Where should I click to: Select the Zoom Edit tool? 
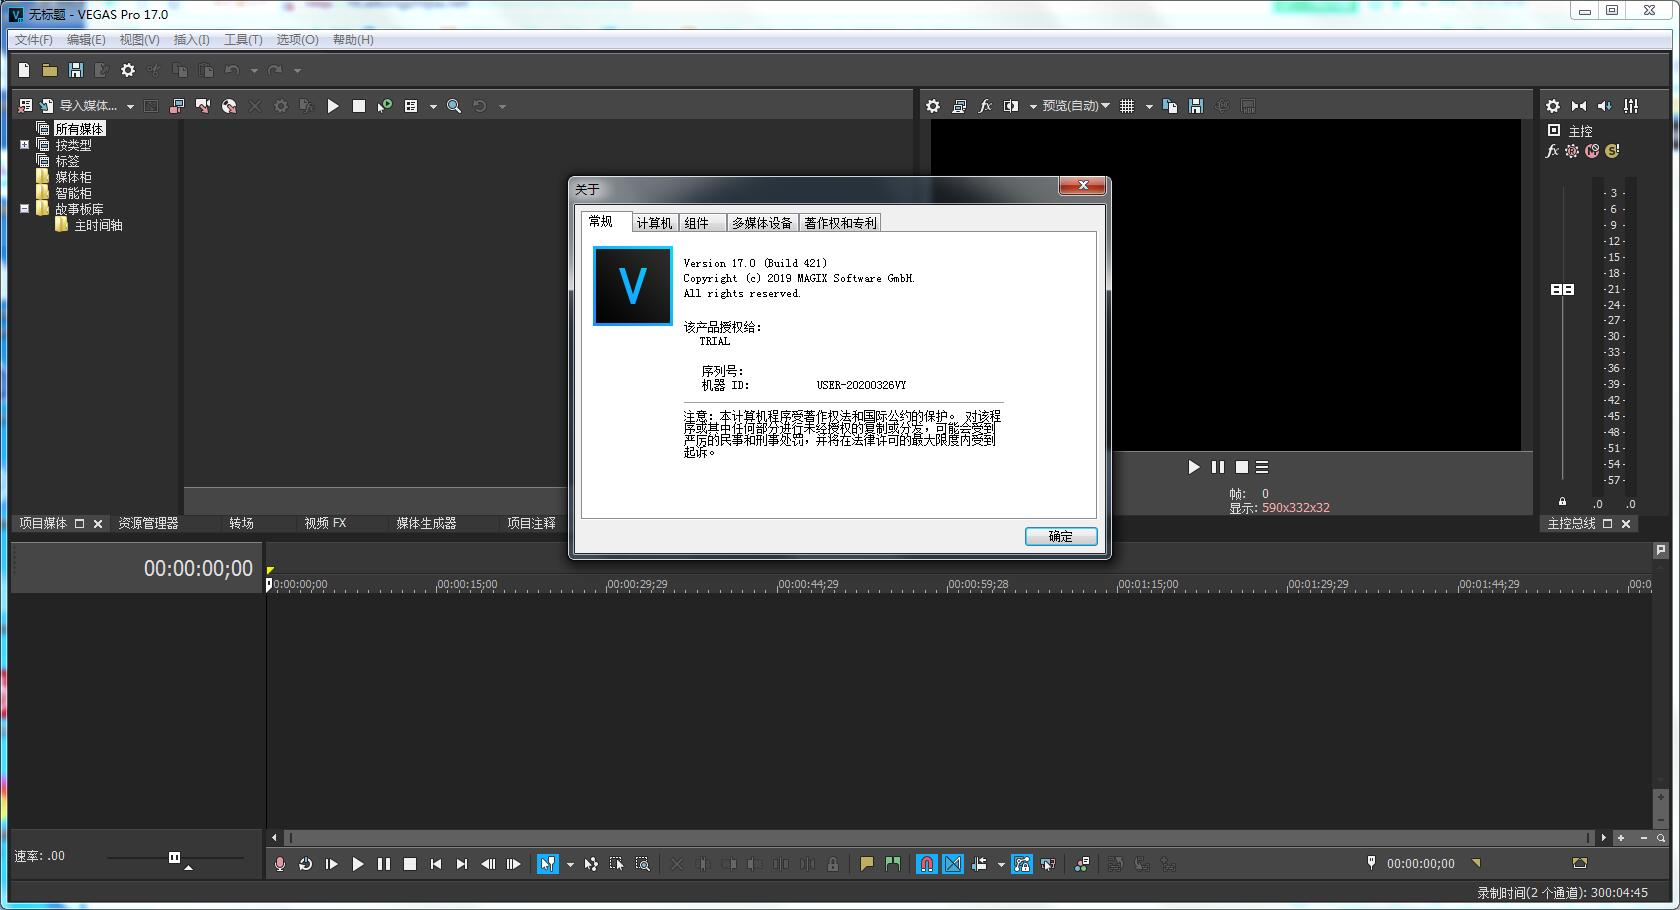[643, 864]
